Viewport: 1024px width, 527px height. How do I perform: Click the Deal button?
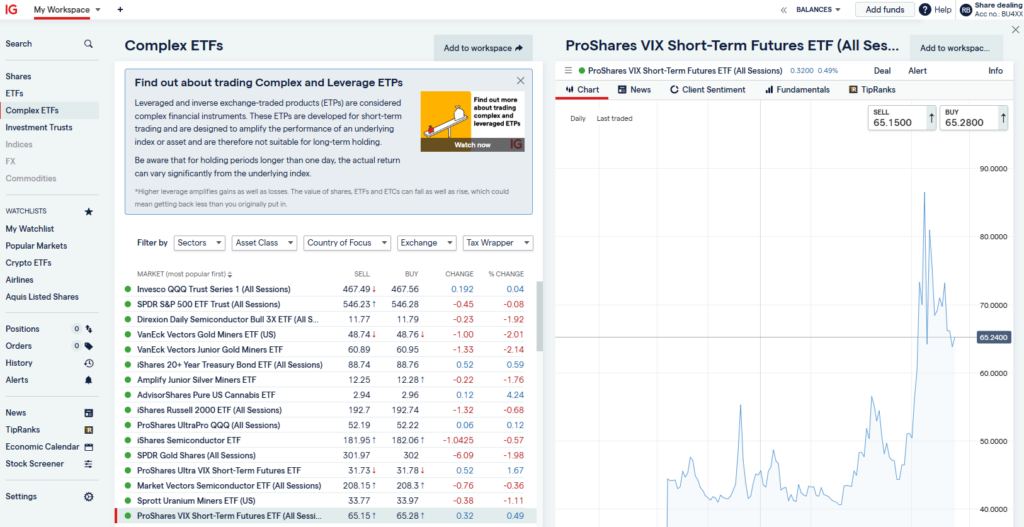click(882, 71)
